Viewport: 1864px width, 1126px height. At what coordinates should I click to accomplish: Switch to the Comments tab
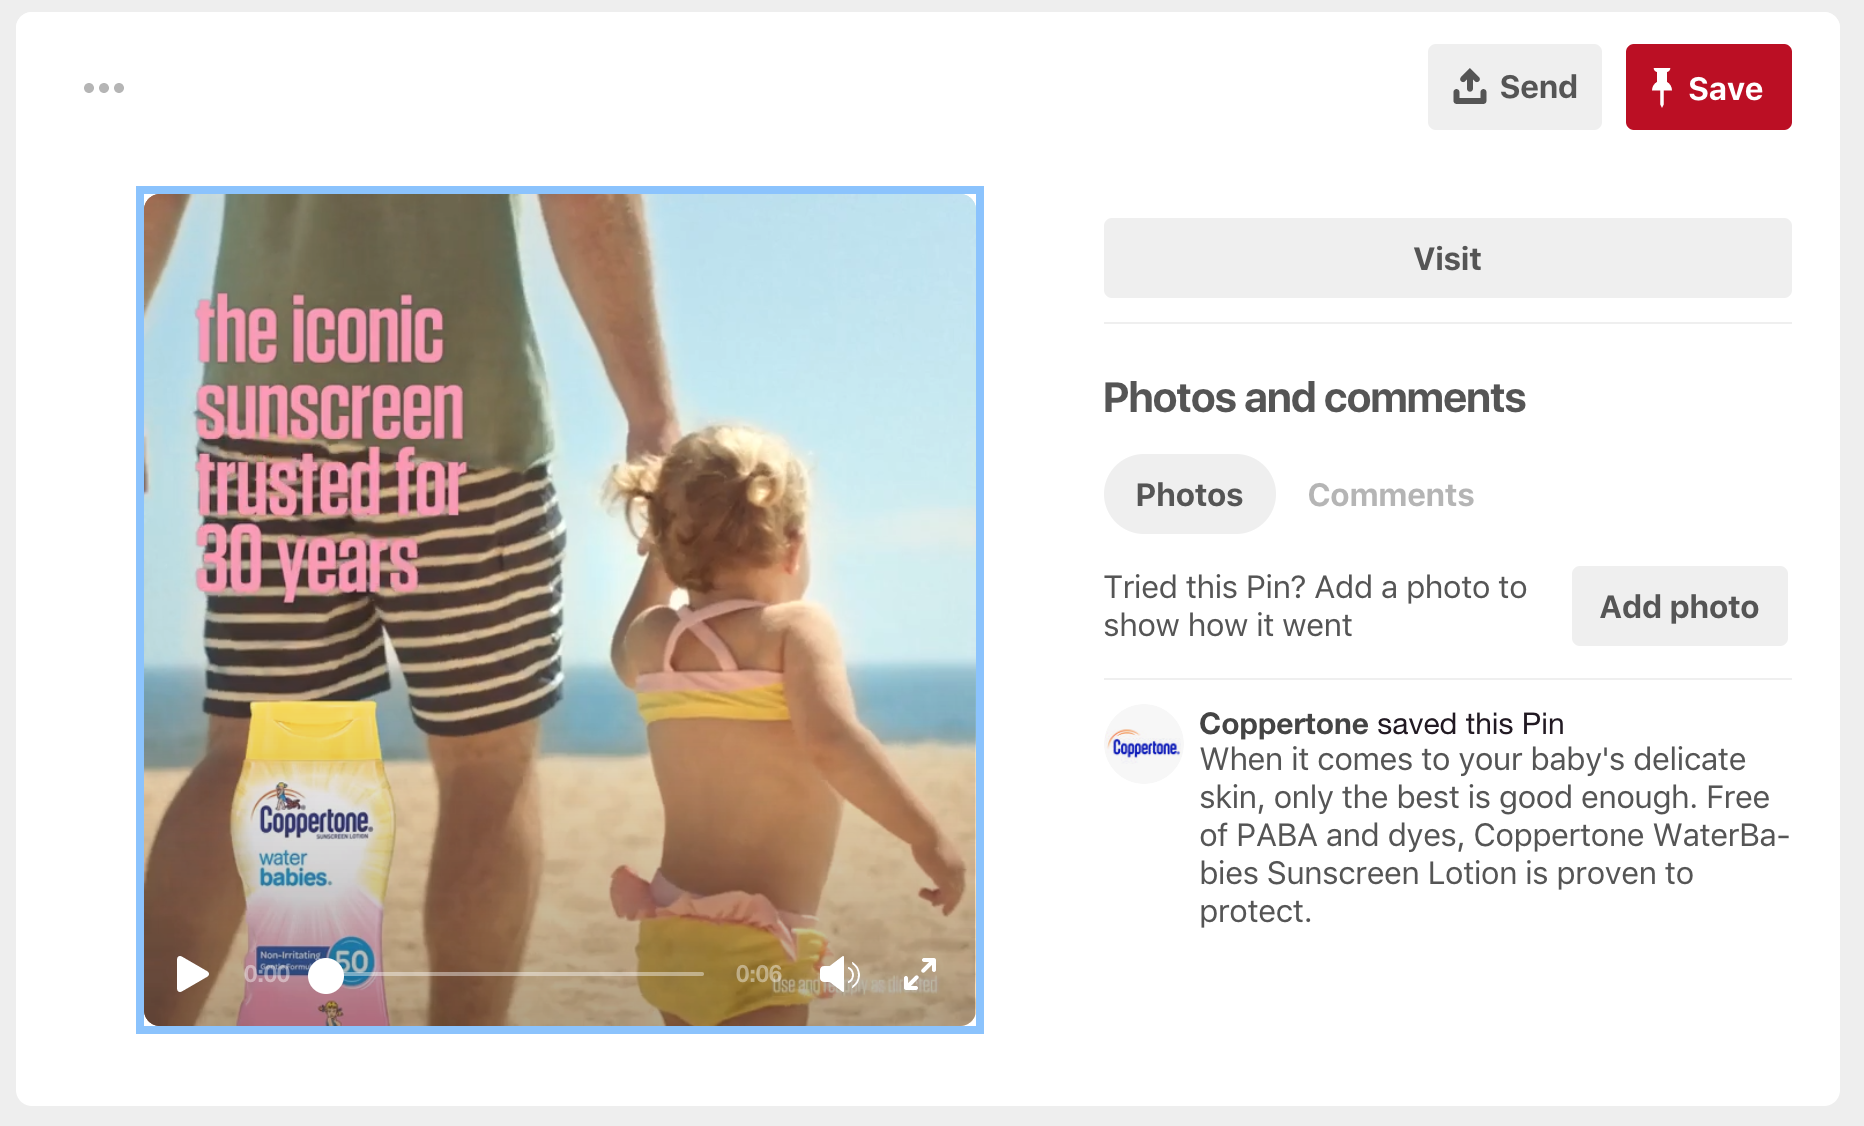coord(1390,494)
